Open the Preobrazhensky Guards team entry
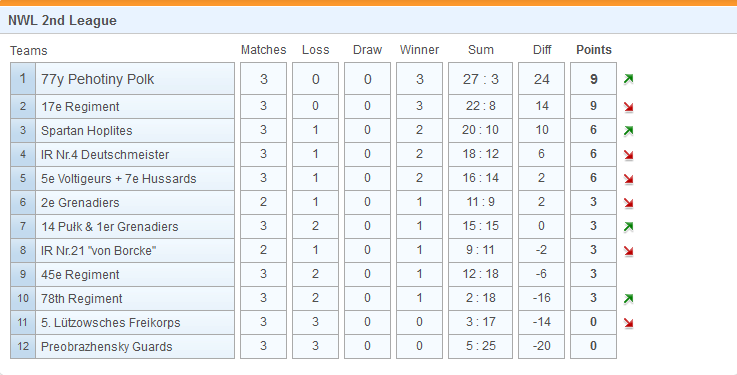This screenshot has height=375, width=737. pyautogui.click(x=107, y=347)
